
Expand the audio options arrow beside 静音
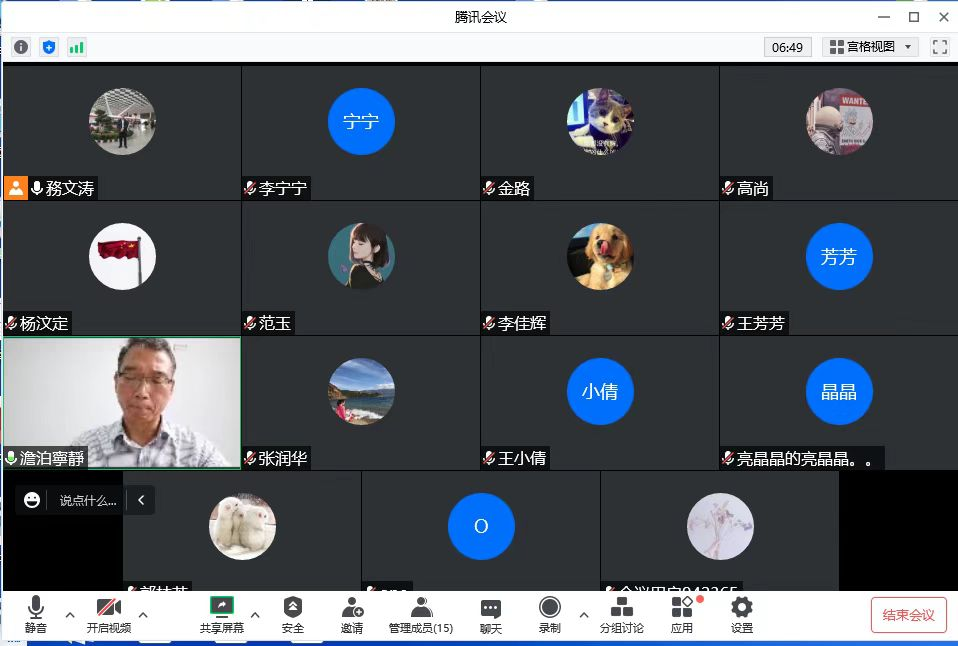(69, 614)
